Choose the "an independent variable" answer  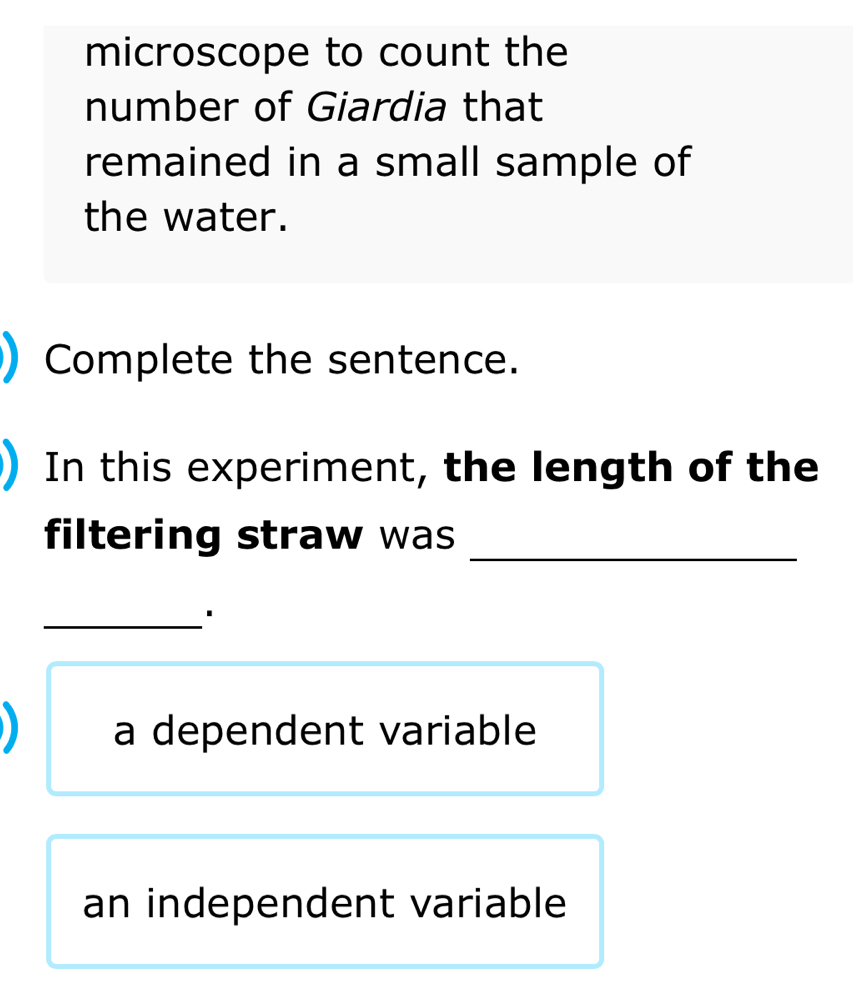tap(324, 903)
